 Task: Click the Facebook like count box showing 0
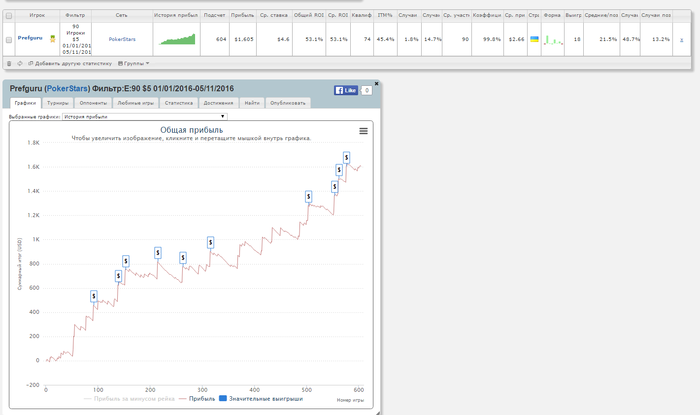click(x=367, y=91)
